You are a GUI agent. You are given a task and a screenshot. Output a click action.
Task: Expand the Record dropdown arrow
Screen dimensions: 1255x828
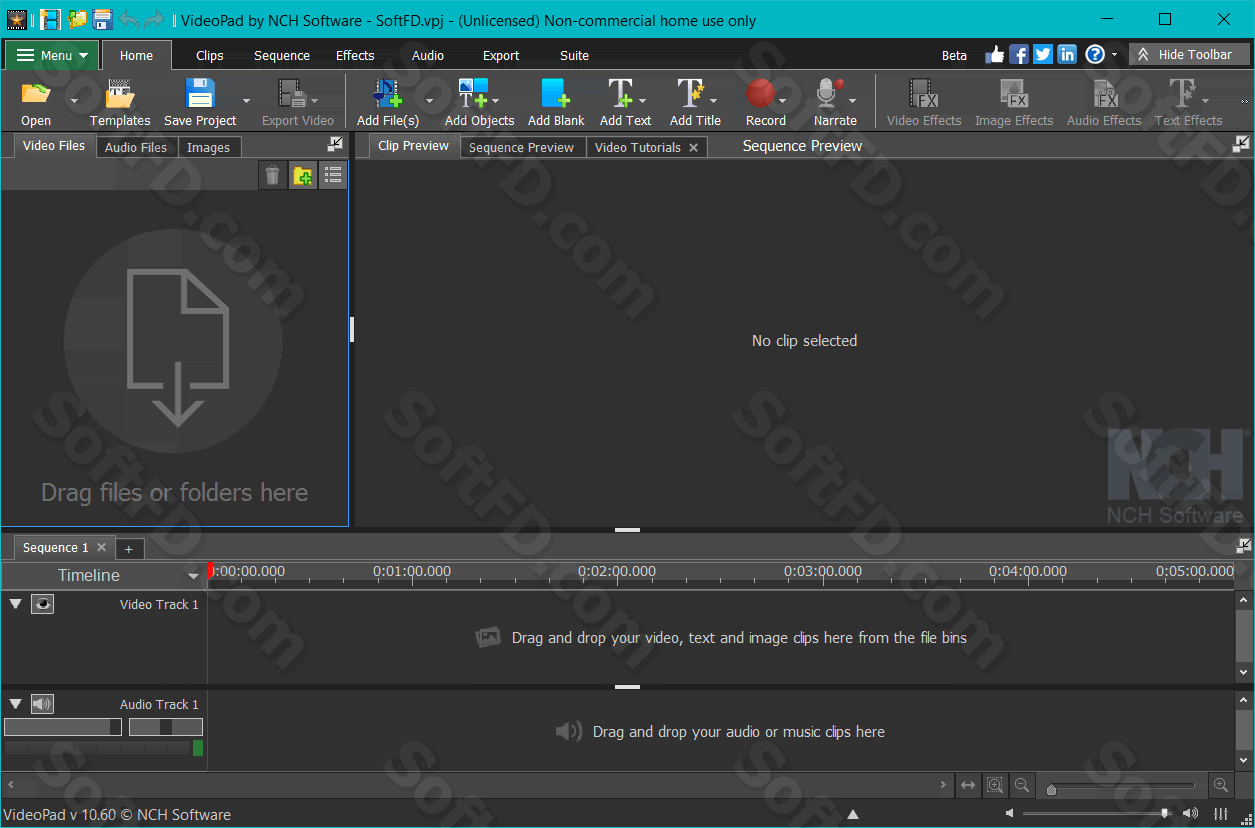pyautogui.click(x=783, y=100)
